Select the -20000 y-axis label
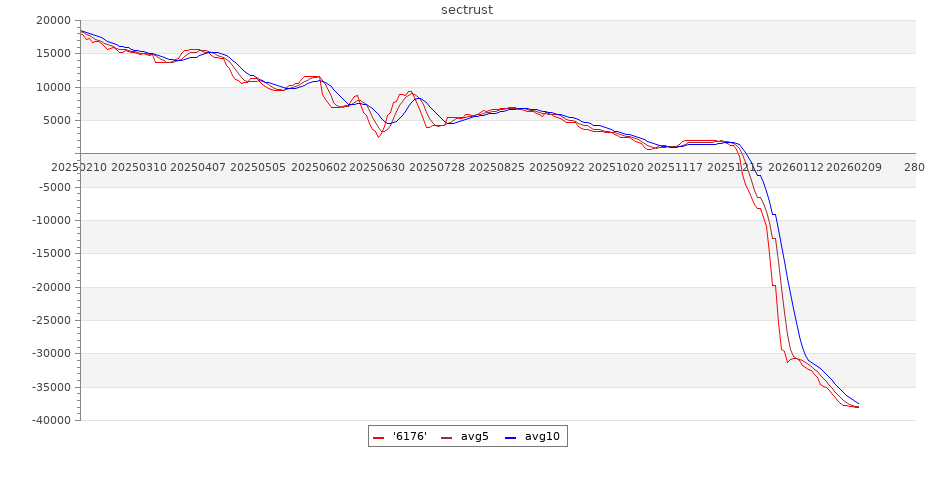This screenshot has width=935, height=500. click(x=49, y=287)
